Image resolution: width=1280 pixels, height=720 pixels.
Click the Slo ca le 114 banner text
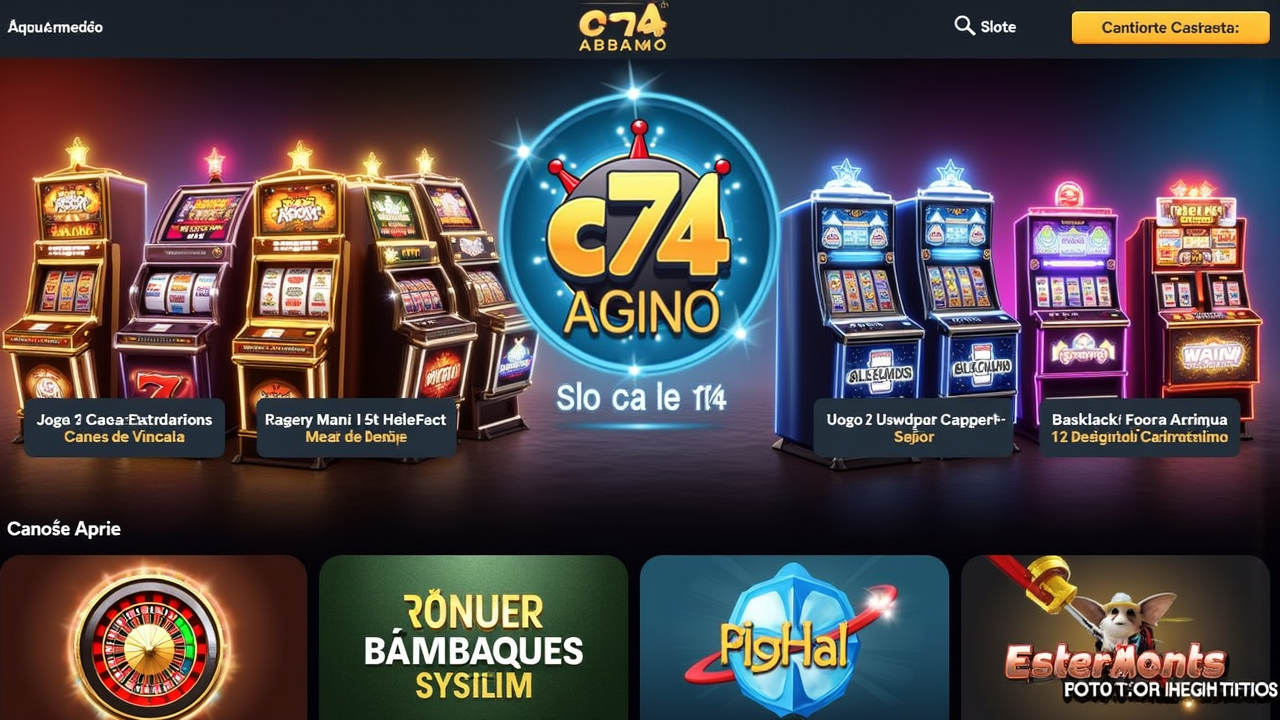click(641, 398)
